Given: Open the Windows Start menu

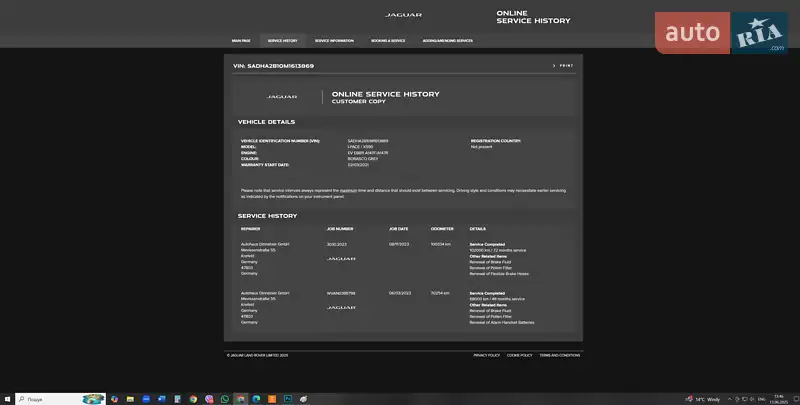Looking at the screenshot, I should click(x=7, y=399).
